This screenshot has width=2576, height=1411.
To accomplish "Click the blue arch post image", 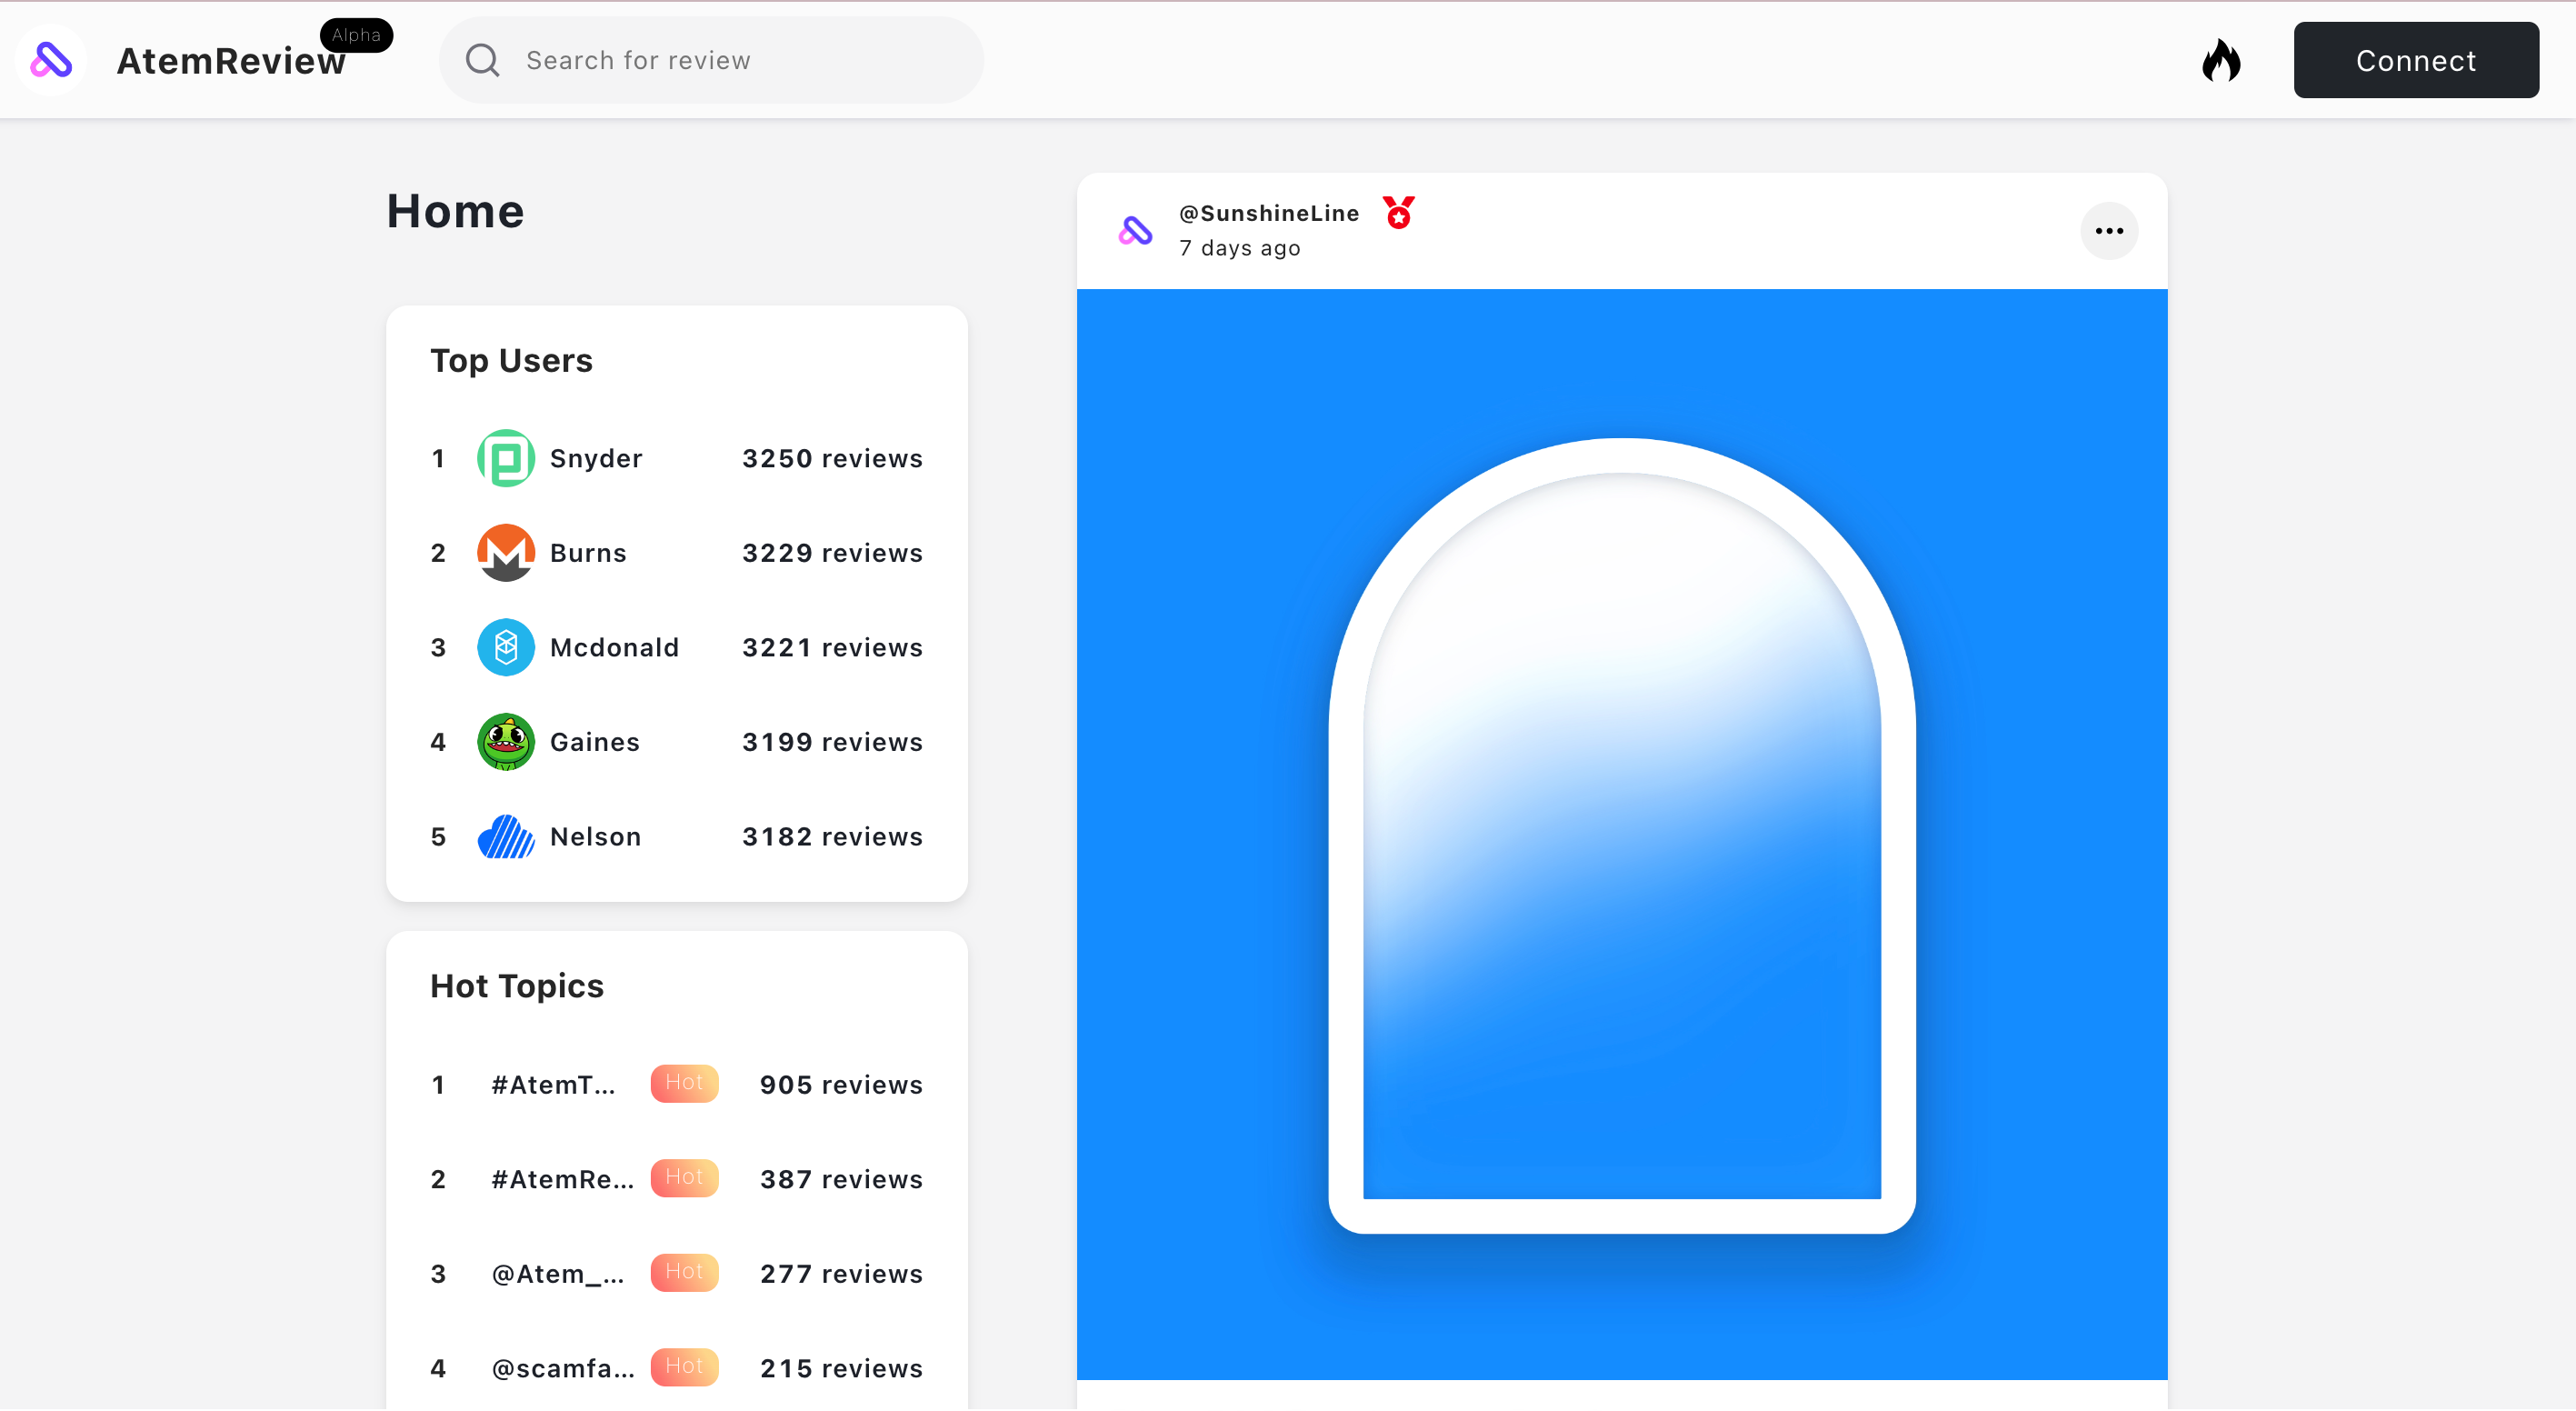I will point(1621,835).
